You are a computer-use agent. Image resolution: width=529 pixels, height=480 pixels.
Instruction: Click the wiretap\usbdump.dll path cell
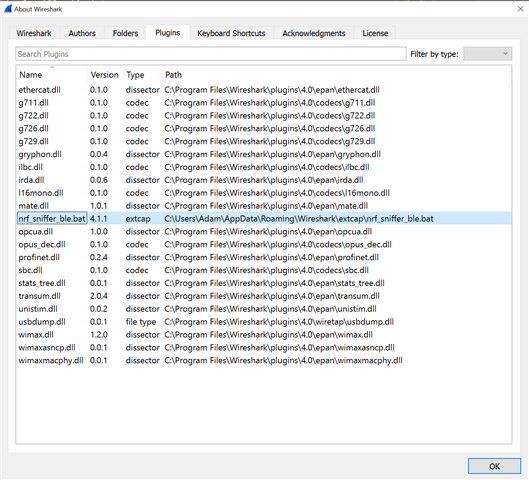click(x=279, y=322)
